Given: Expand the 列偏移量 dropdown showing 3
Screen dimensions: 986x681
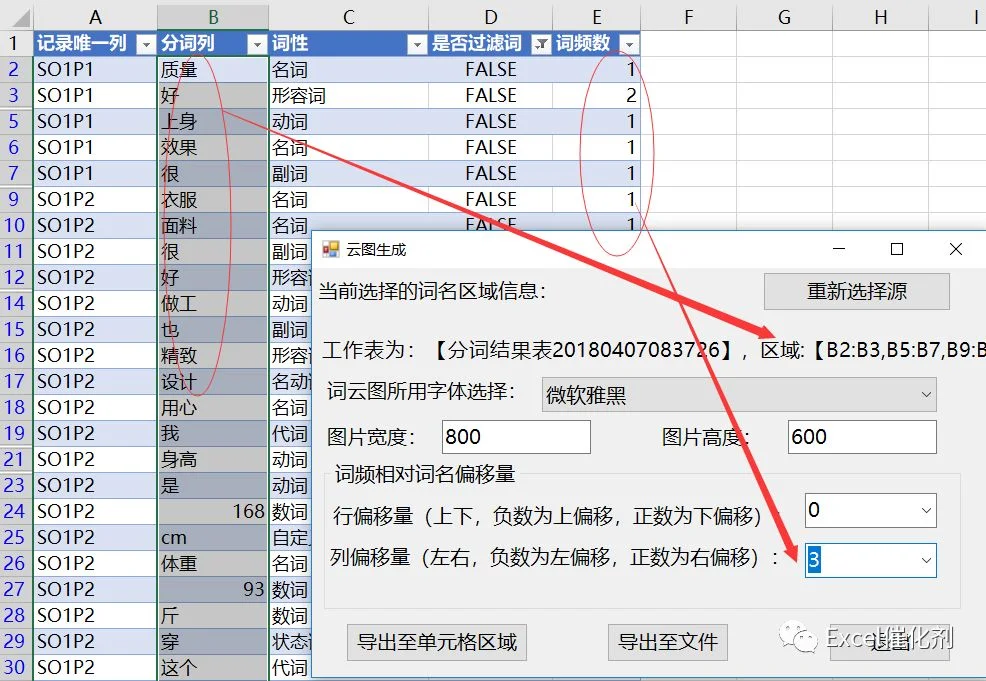Looking at the screenshot, I should click(926, 560).
